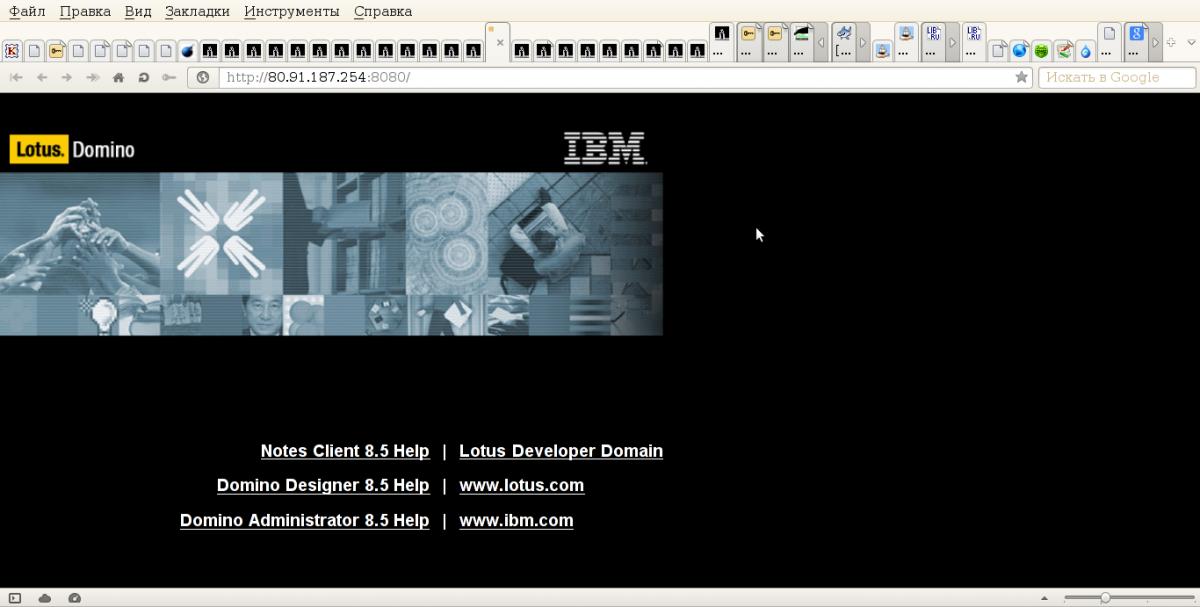Switch to the tab with the red K icon
Image resolution: width=1200 pixels, height=607 pixels.
pyautogui.click(x=12, y=50)
